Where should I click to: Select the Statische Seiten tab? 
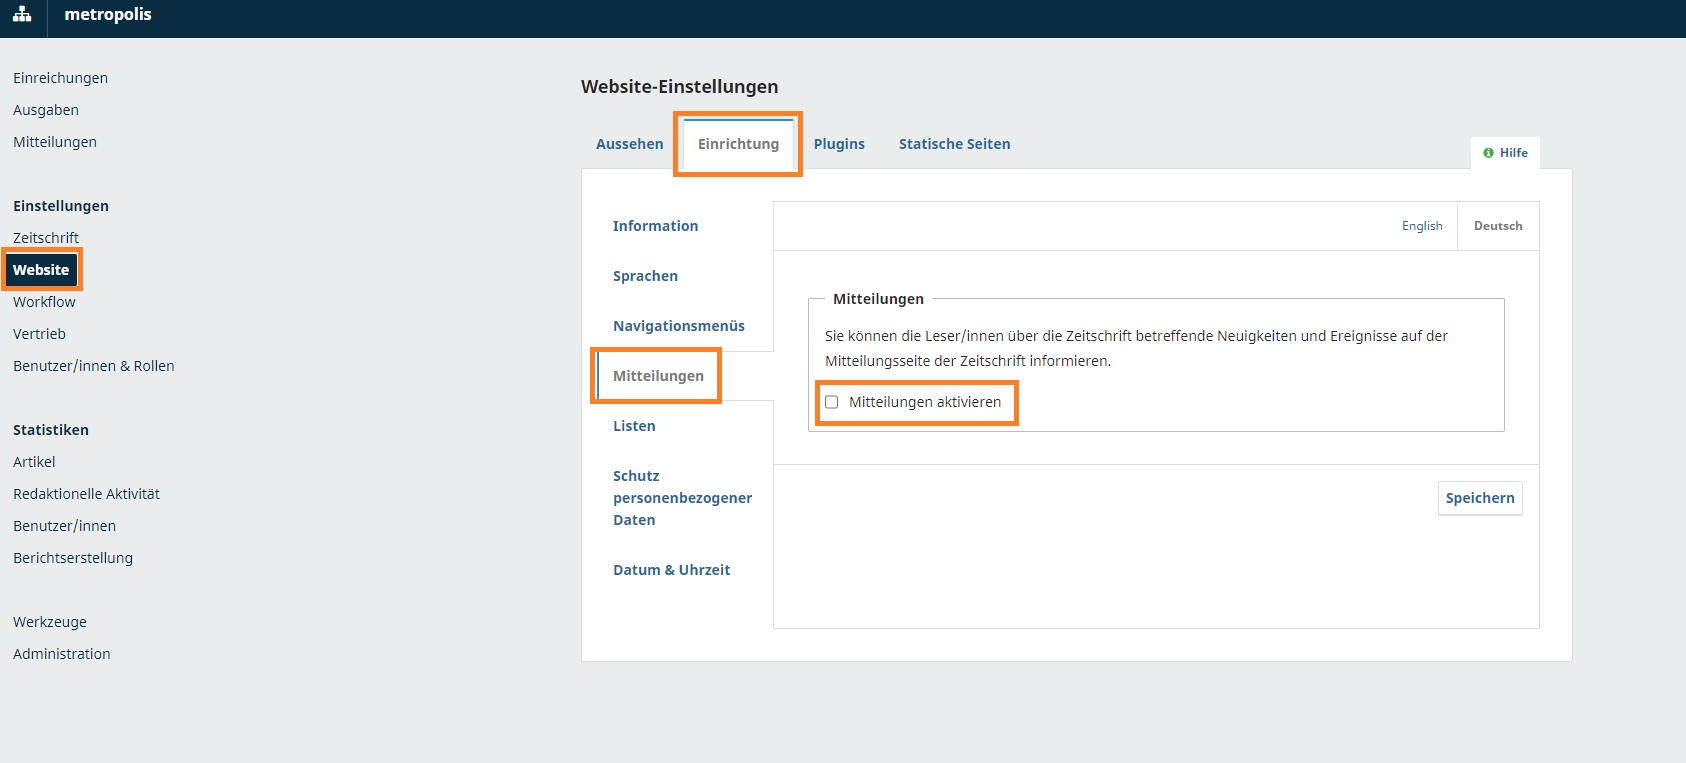(x=953, y=144)
